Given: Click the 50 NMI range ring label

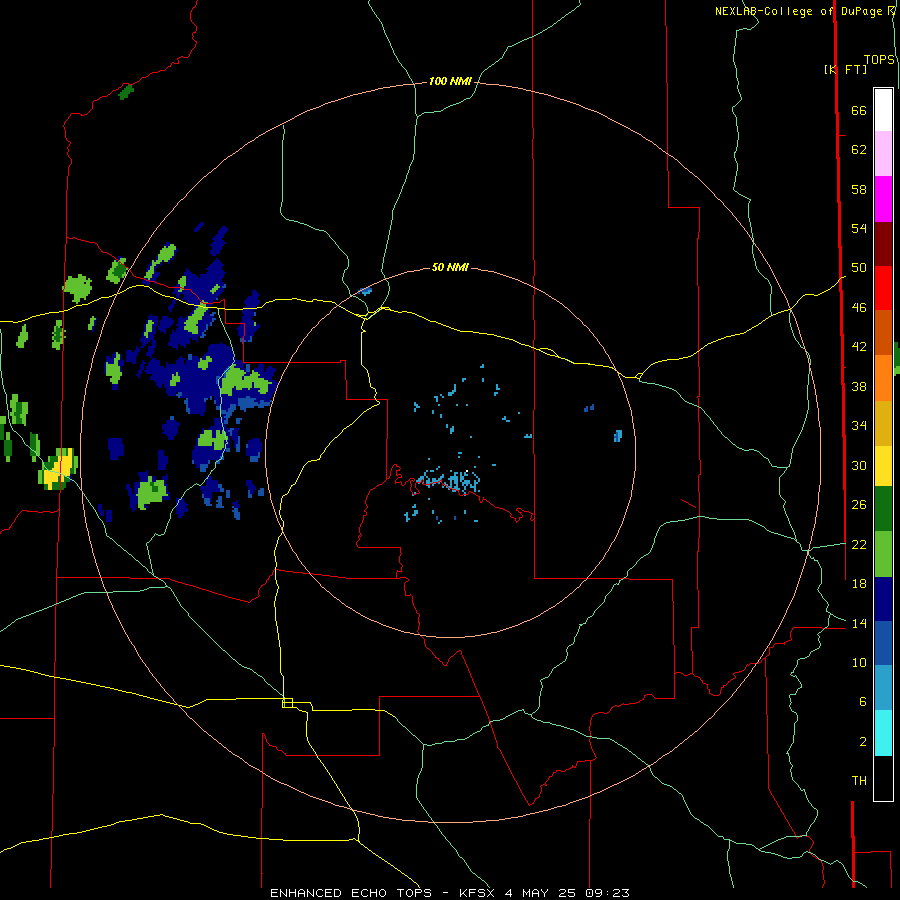Looking at the screenshot, I should point(450,267).
